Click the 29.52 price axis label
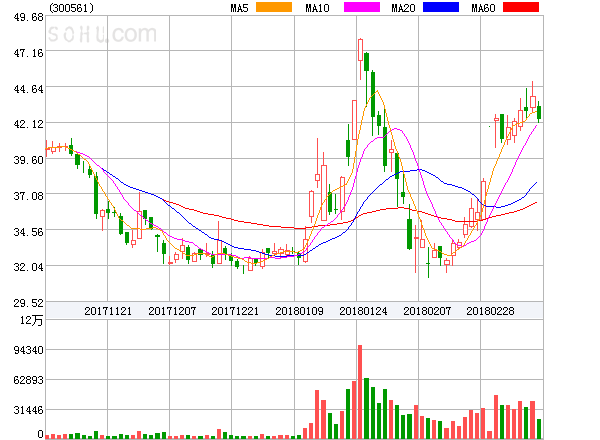The height and width of the screenshot is (440, 600). pos(29,303)
